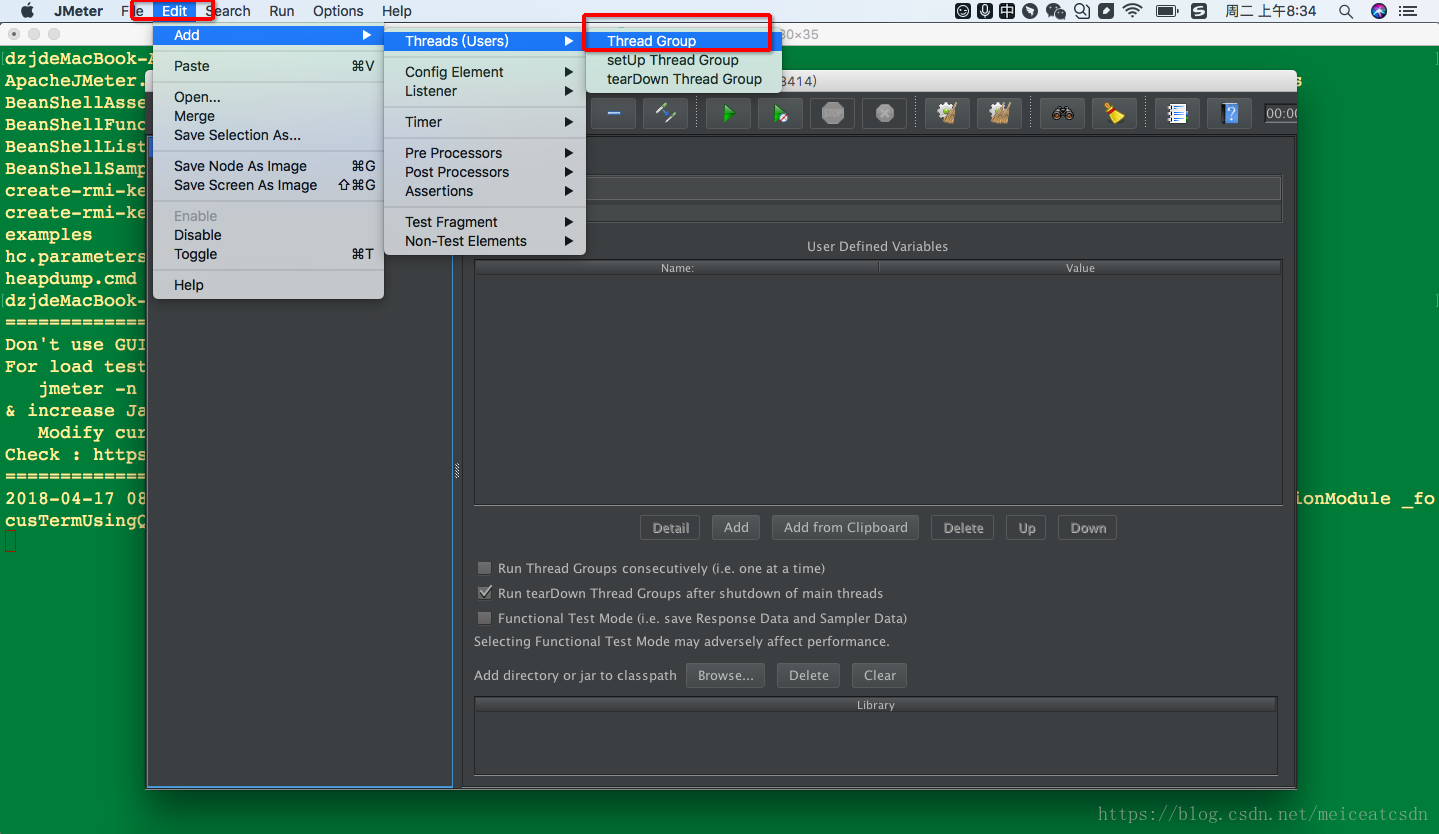The height and width of the screenshot is (834, 1439).
Task: Select tearDown Thread Group
Action: coord(684,79)
